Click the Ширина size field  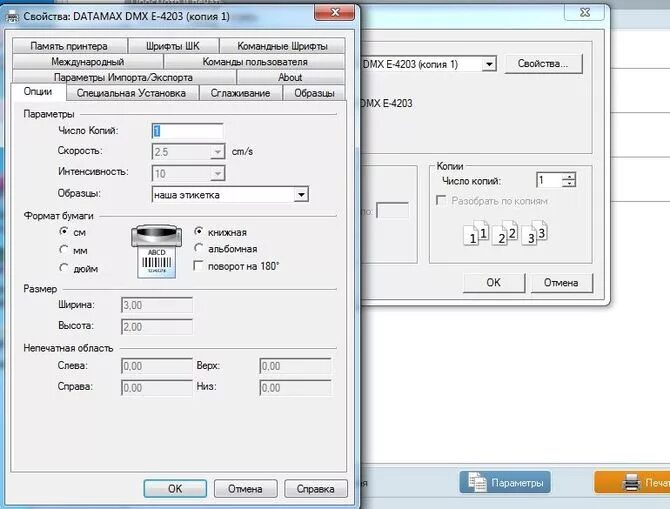tap(157, 305)
